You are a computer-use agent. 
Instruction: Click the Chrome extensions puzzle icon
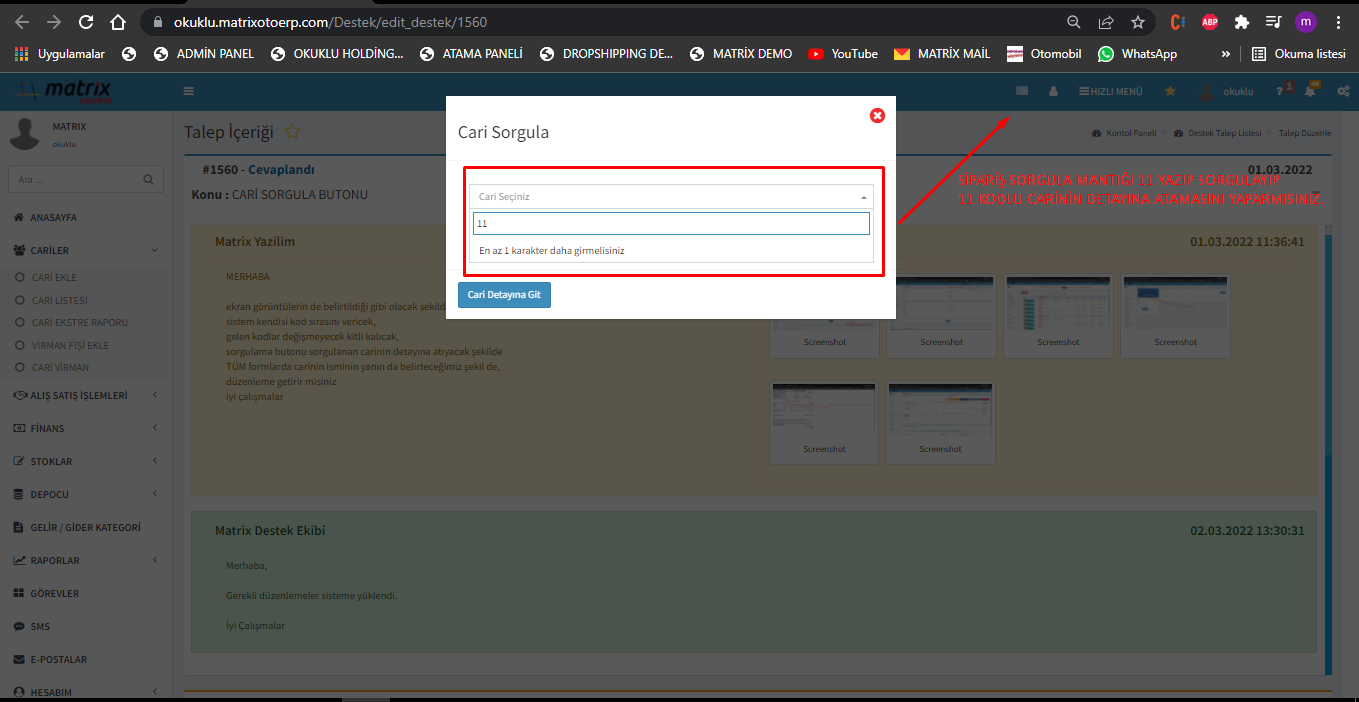pyautogui.click(x=1241, y=22)
